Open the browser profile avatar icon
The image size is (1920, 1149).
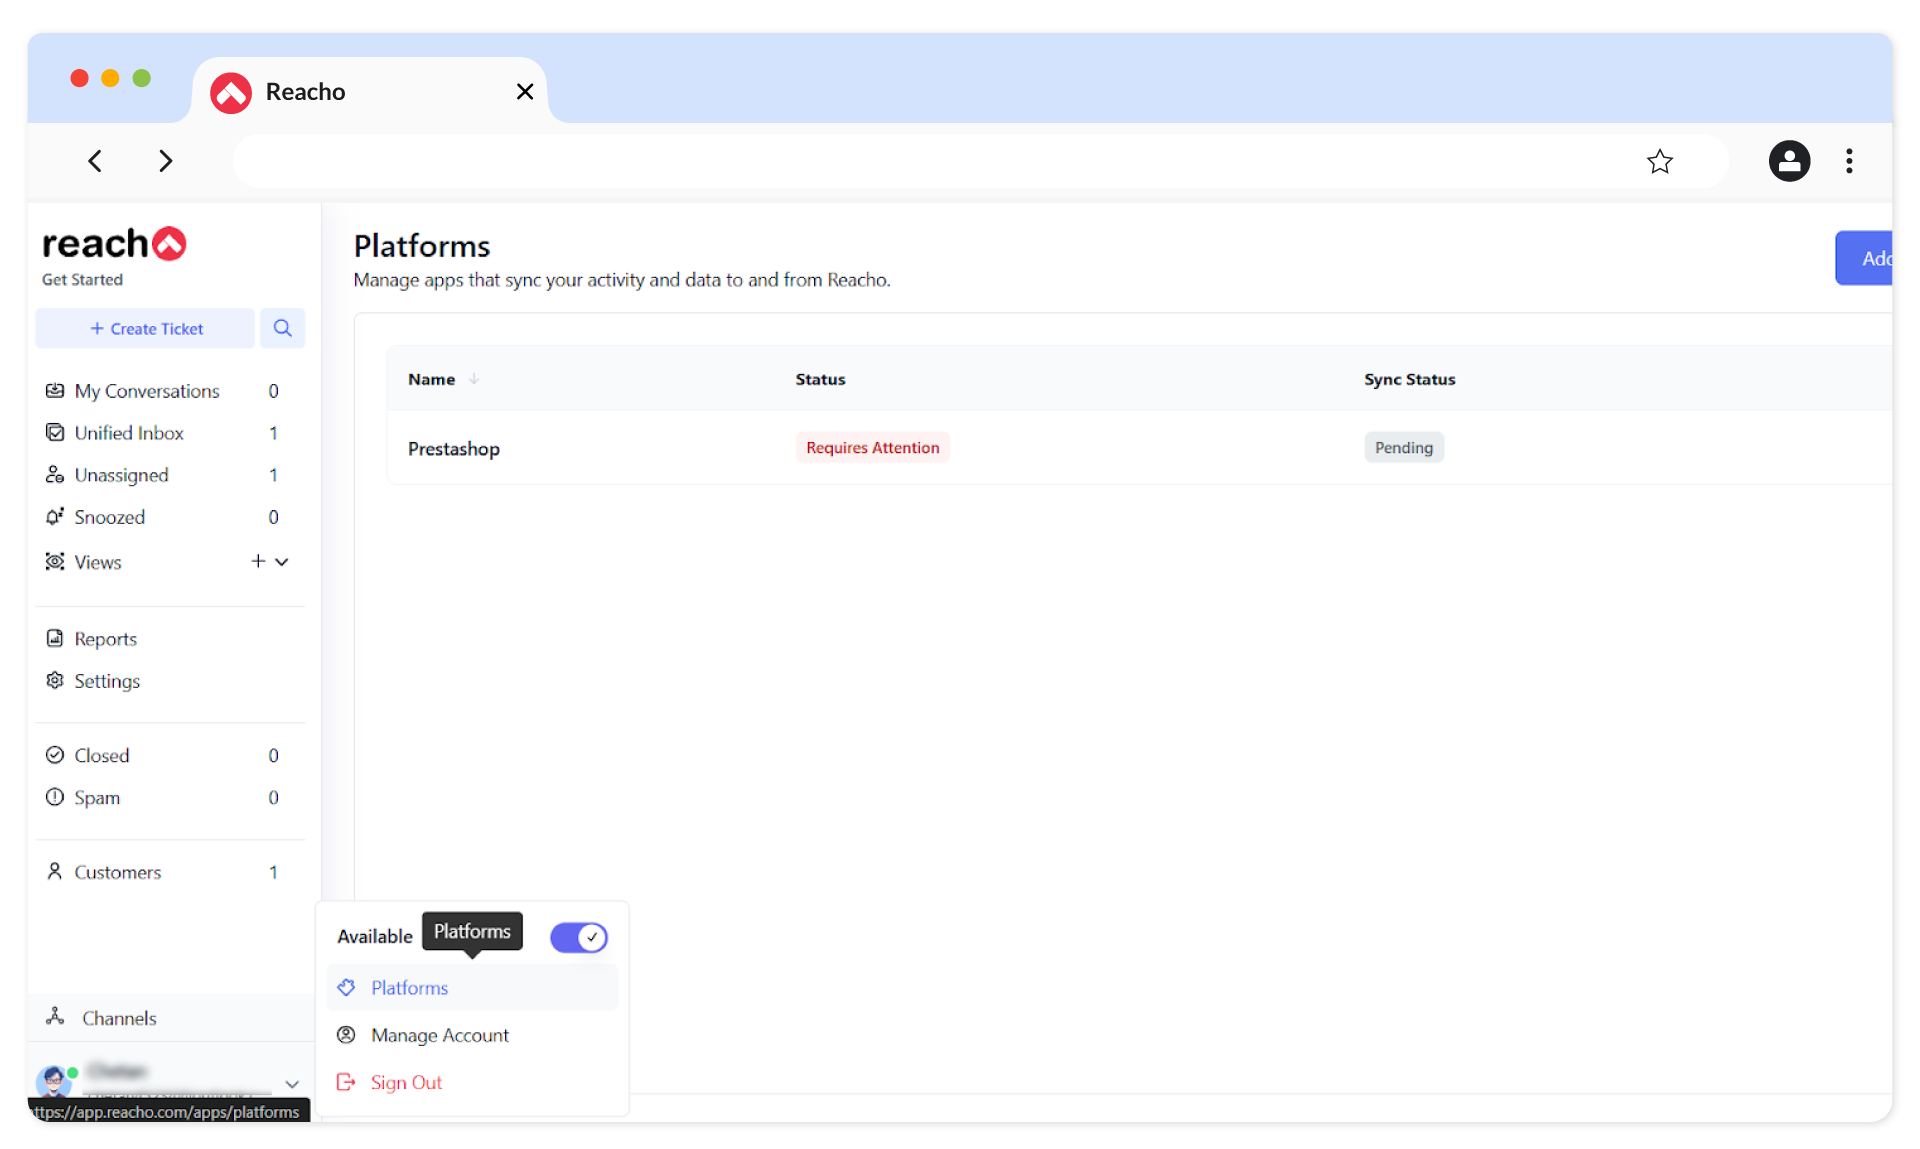1789,161
